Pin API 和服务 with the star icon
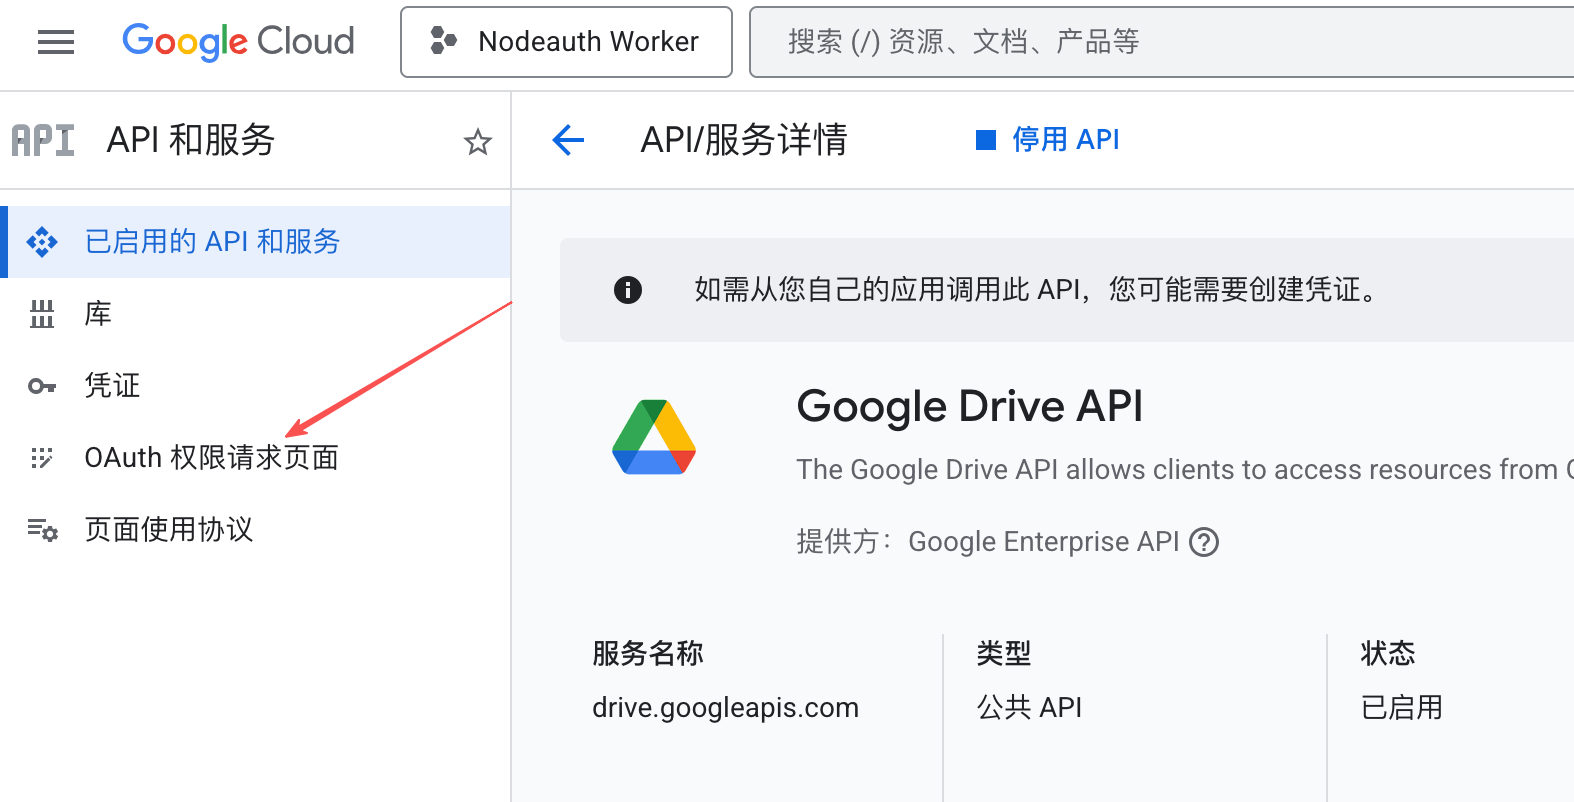The image size is (1574, 802). point(477,142)
